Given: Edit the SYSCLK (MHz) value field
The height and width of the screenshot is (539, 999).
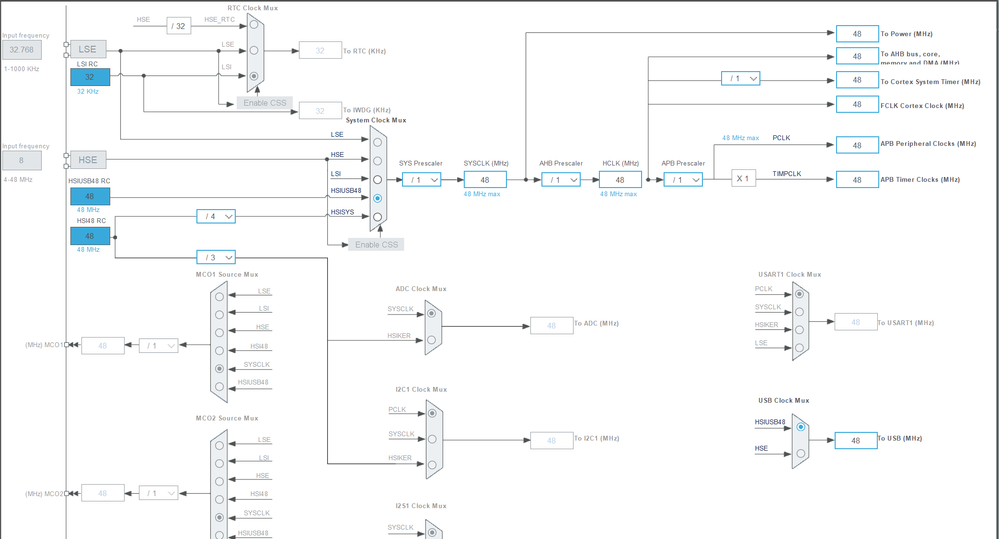Looking at the screenshot, I should click(x=485, y=180).
